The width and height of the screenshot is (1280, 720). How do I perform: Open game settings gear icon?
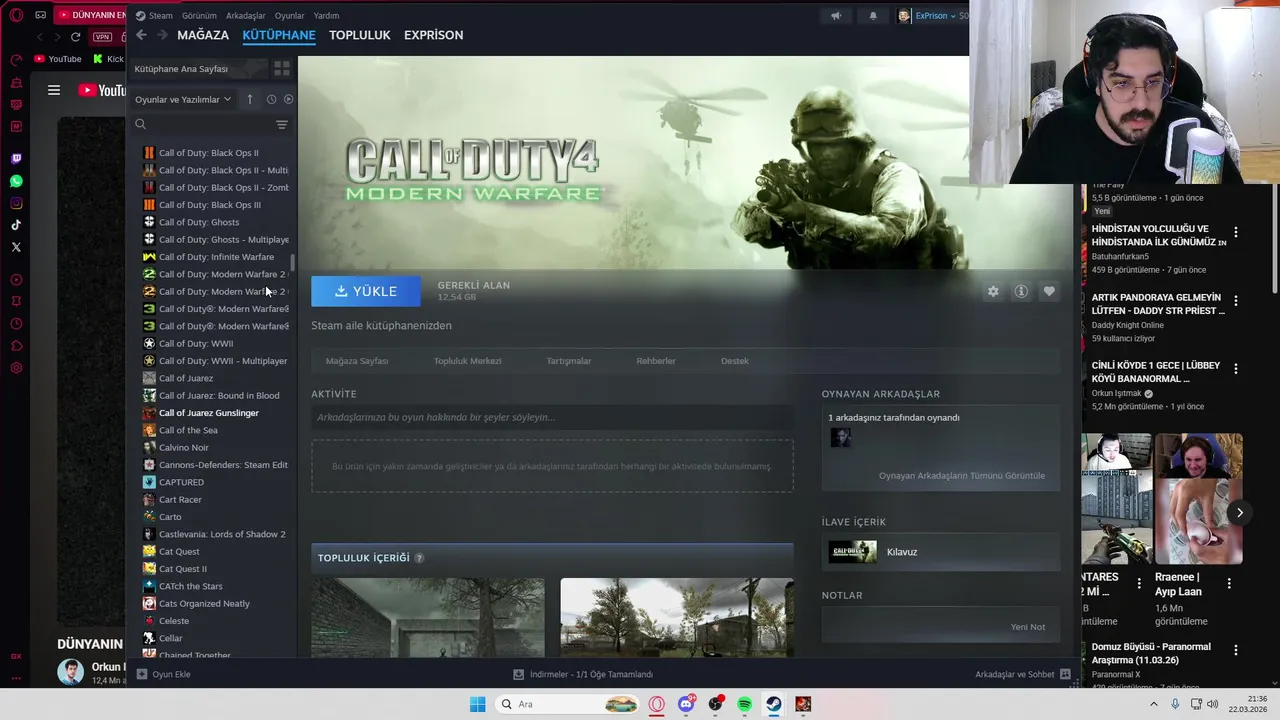(x=993, y=291)
